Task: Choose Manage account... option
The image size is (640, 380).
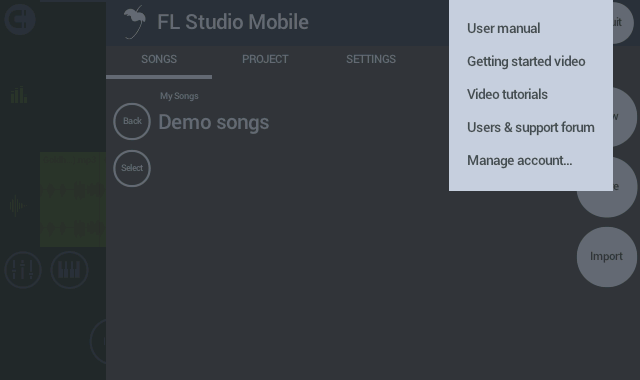Action: click(520, 160)
